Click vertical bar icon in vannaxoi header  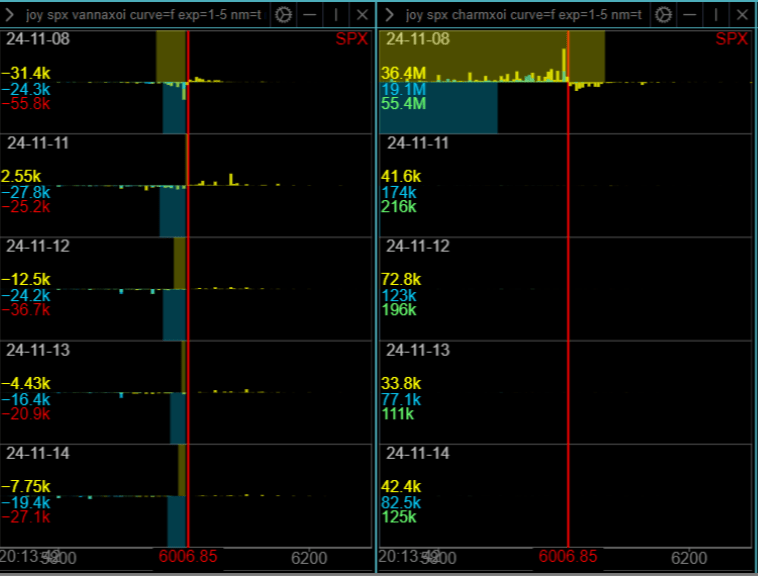pyautogui.click(x=336, y=15)
